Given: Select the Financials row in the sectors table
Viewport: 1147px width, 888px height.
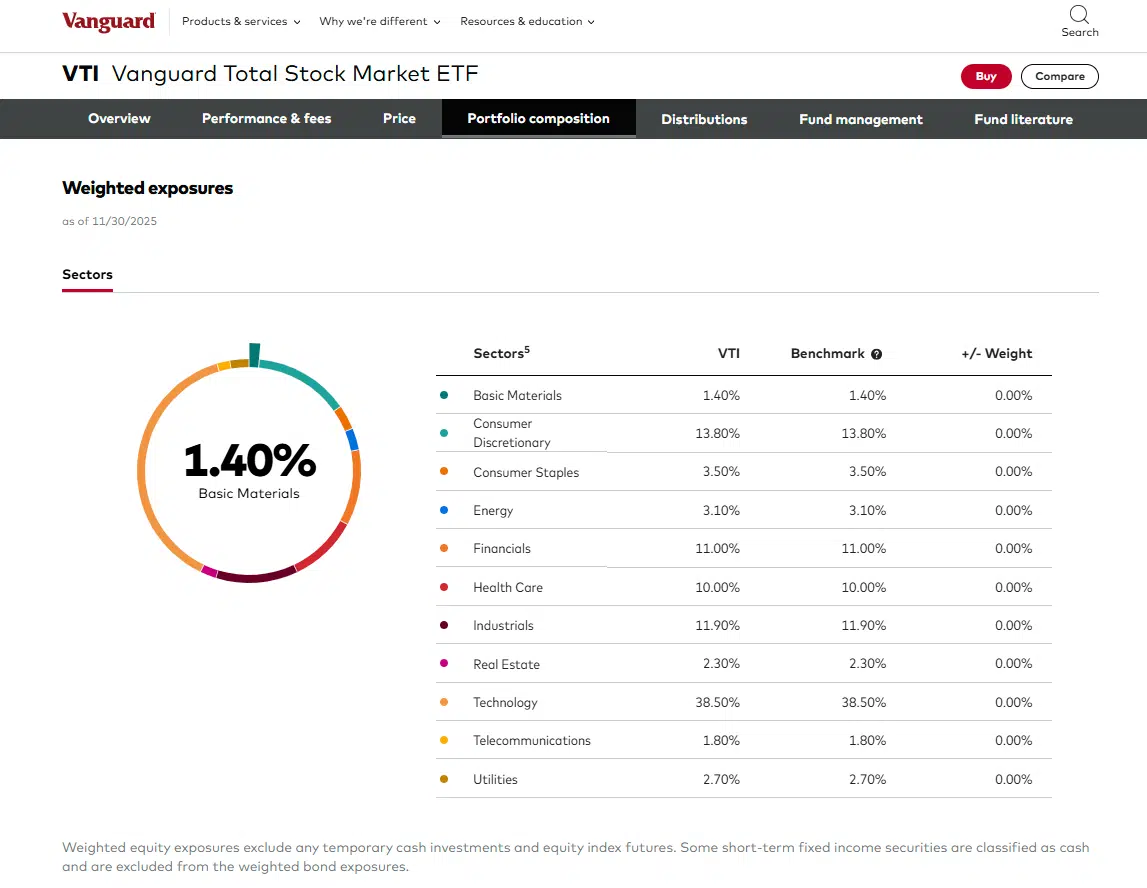Looking at the screenshot, I should click(743, 549).
